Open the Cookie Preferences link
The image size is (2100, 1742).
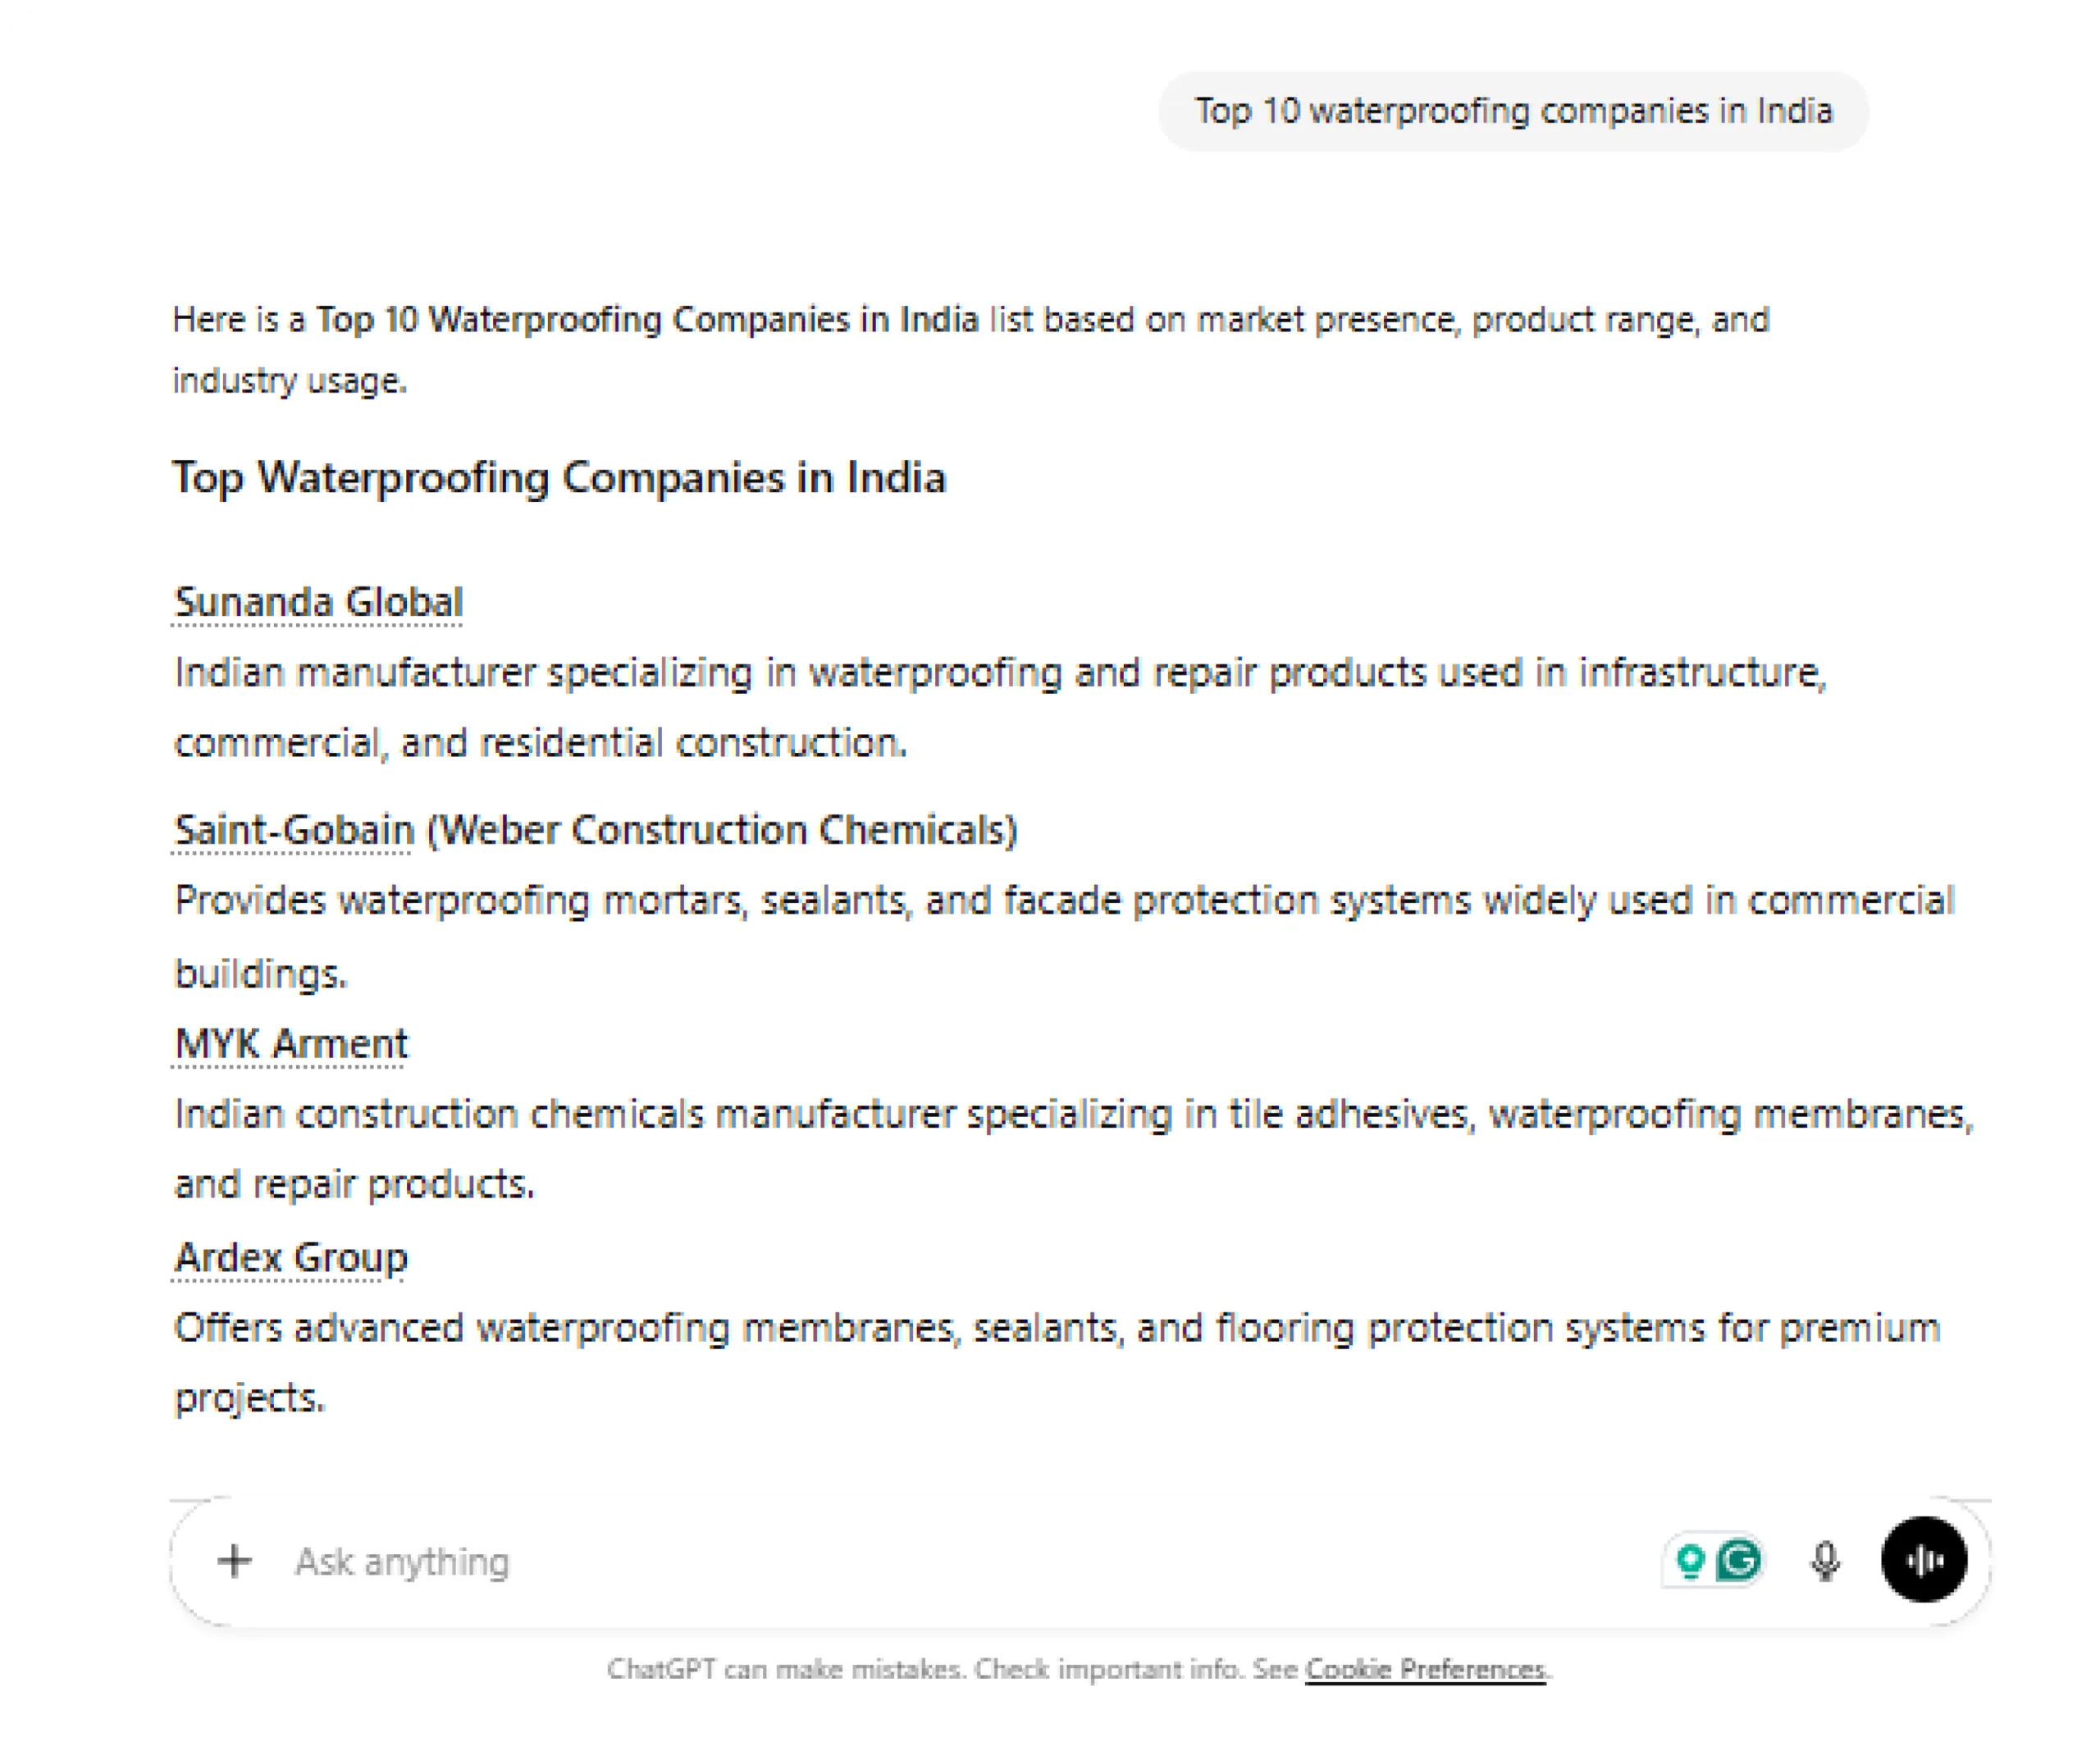(1425, 1669)
